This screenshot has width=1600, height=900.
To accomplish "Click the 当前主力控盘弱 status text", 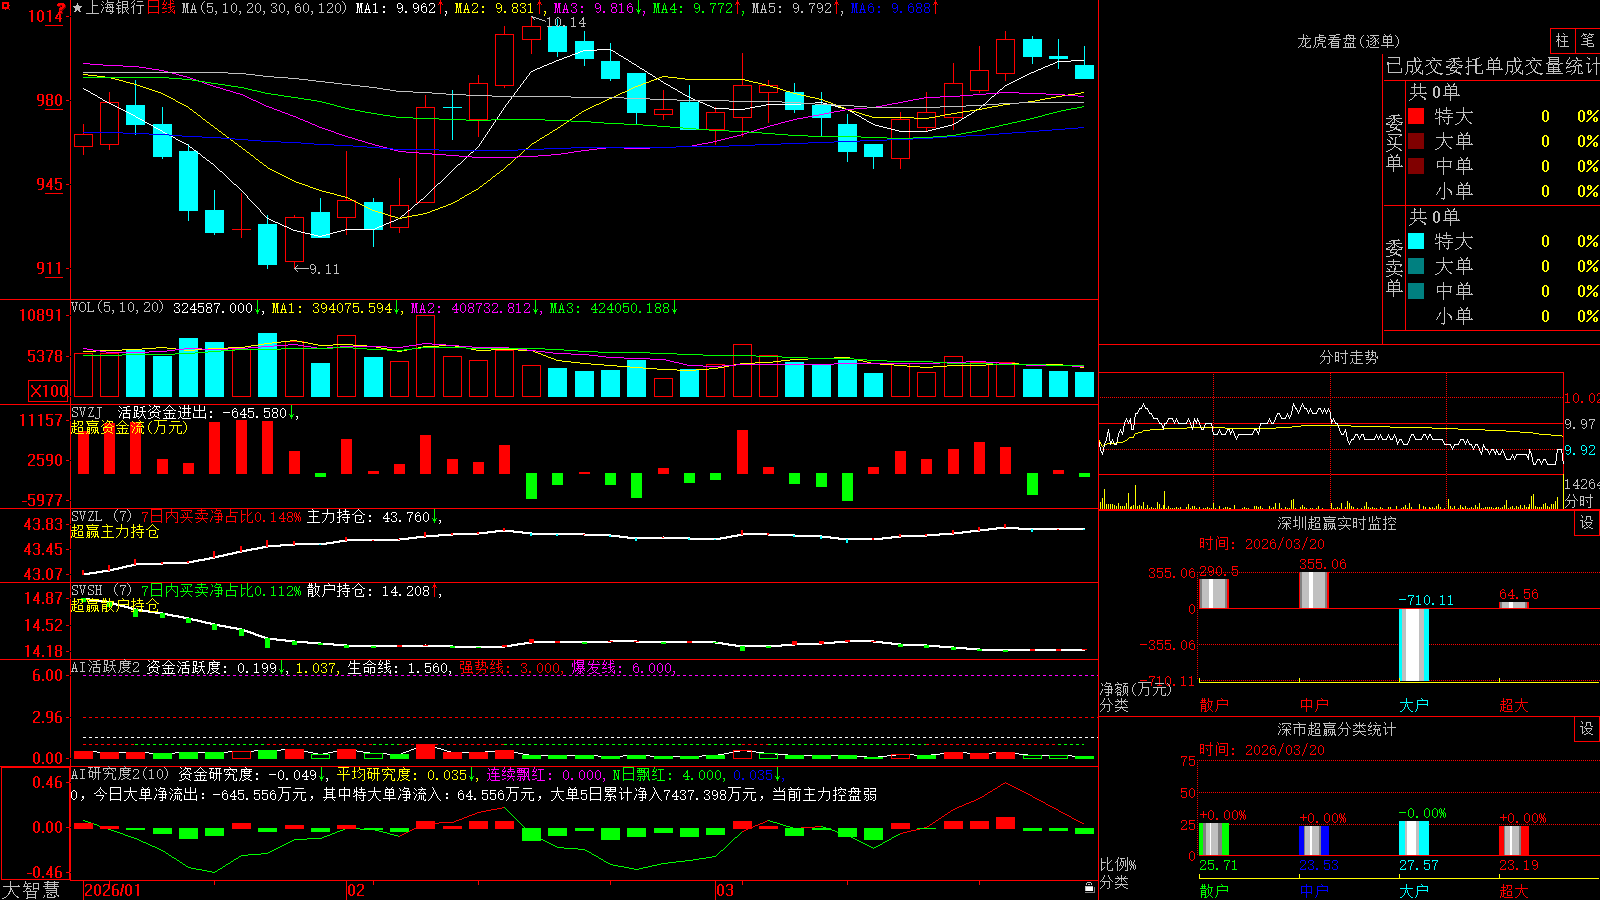I will tap(825, 794).
